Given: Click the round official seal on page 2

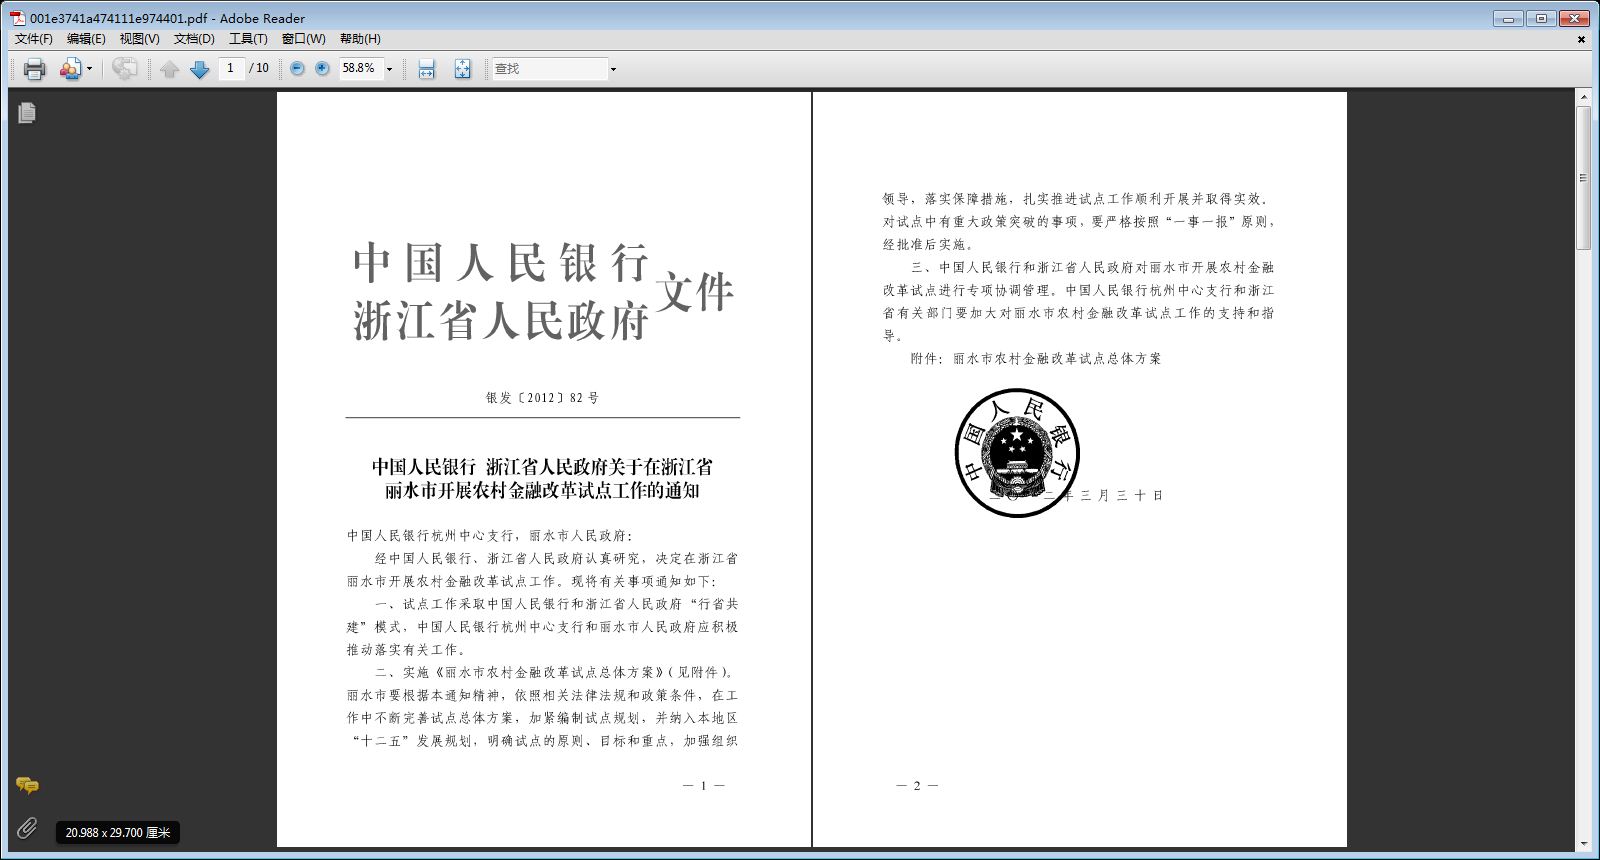Looking at the screenshot, I should click(x=1017, y=452).
